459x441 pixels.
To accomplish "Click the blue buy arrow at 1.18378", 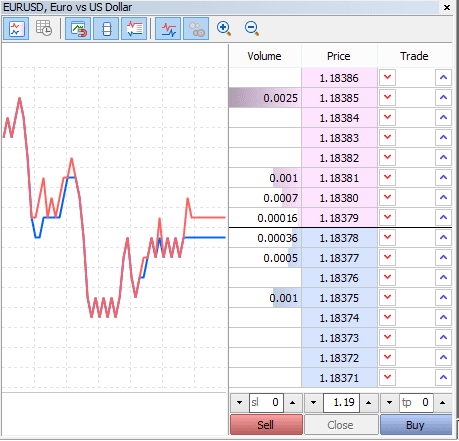I will [x=443, y=237].
